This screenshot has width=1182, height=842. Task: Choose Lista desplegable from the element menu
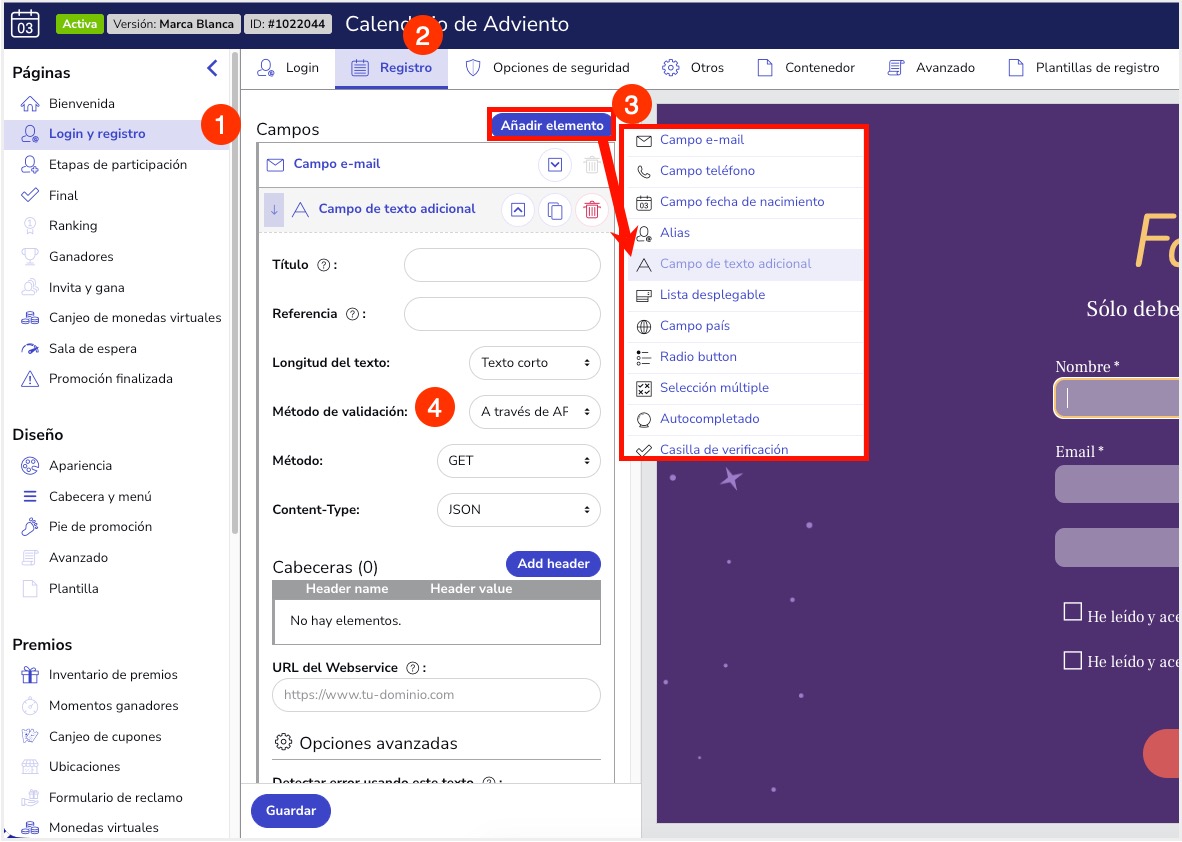[x=746, y=295]
